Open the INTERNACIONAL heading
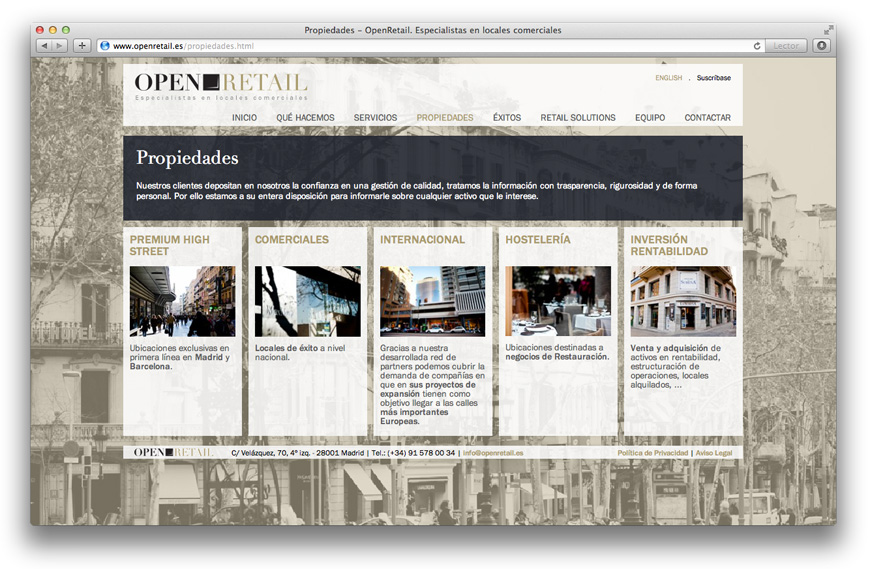Image resolution: width=870 pixels, height=569 pixels. [x=422, y=240]
